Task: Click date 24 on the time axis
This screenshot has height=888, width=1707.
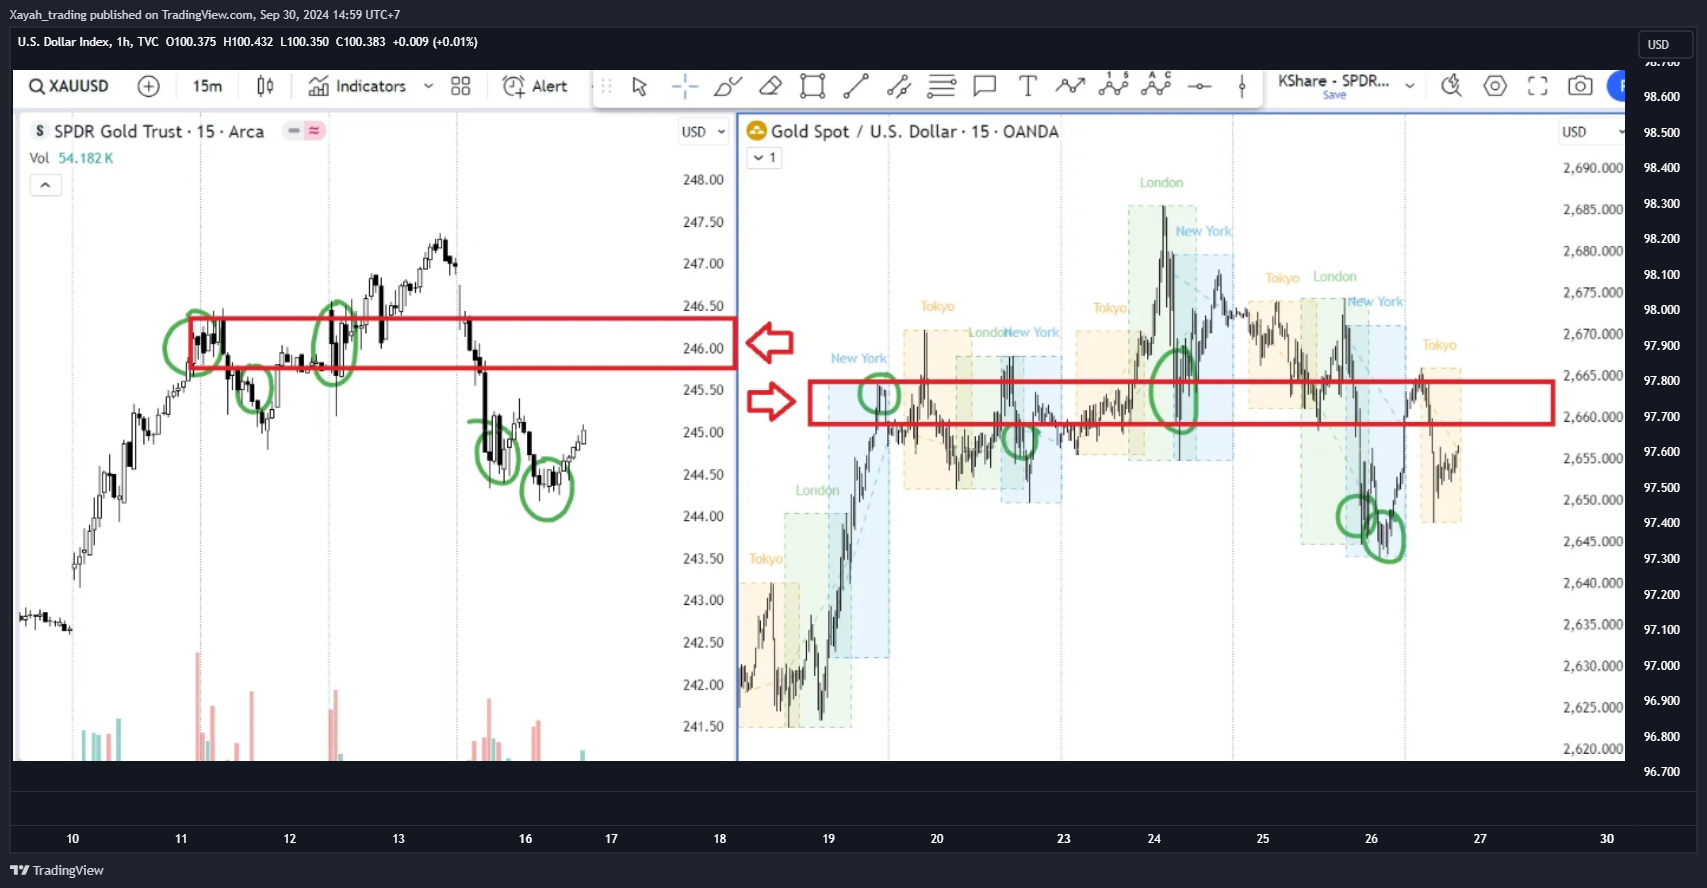Action: coord(1154,839)
